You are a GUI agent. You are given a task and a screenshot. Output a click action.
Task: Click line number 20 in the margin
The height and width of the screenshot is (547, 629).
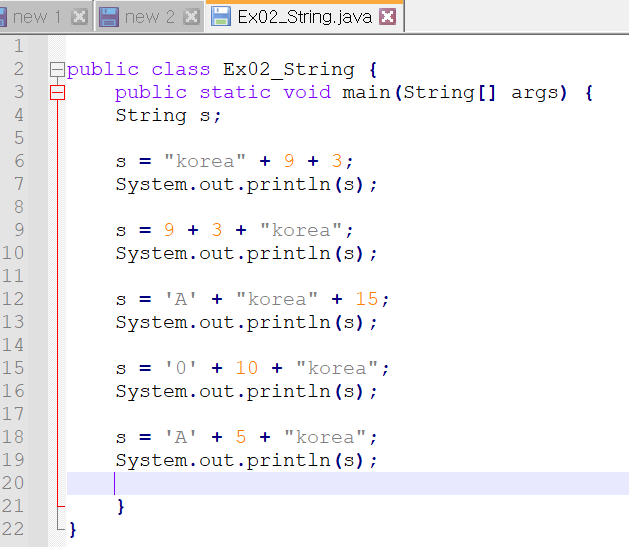(x=13, y=483)
